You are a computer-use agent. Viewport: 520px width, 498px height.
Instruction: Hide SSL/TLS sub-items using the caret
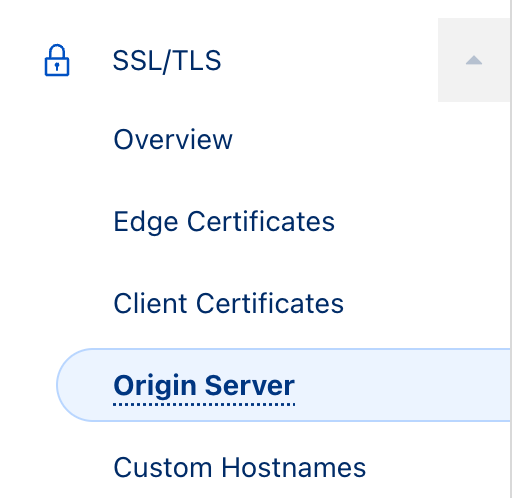coord(474,60)
